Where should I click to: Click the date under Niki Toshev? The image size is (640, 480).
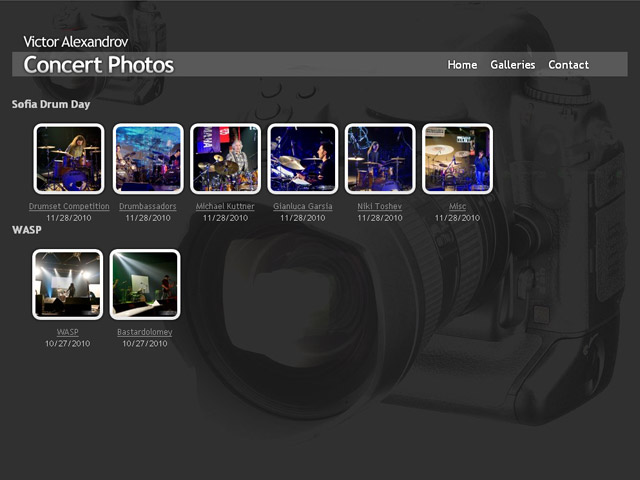[380, 218]
